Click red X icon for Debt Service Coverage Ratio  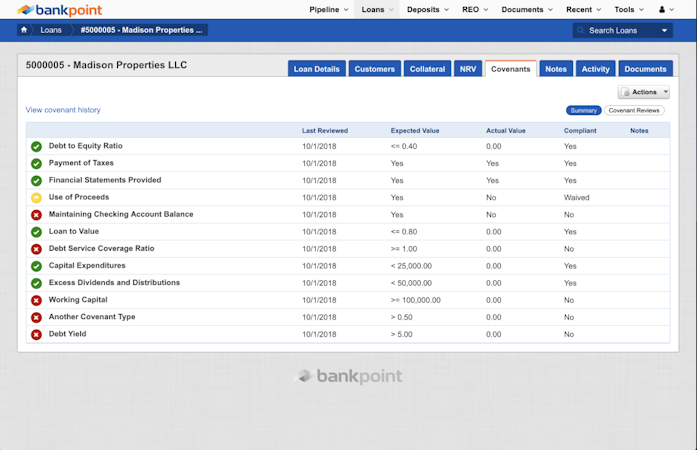(x=36, y=249)
